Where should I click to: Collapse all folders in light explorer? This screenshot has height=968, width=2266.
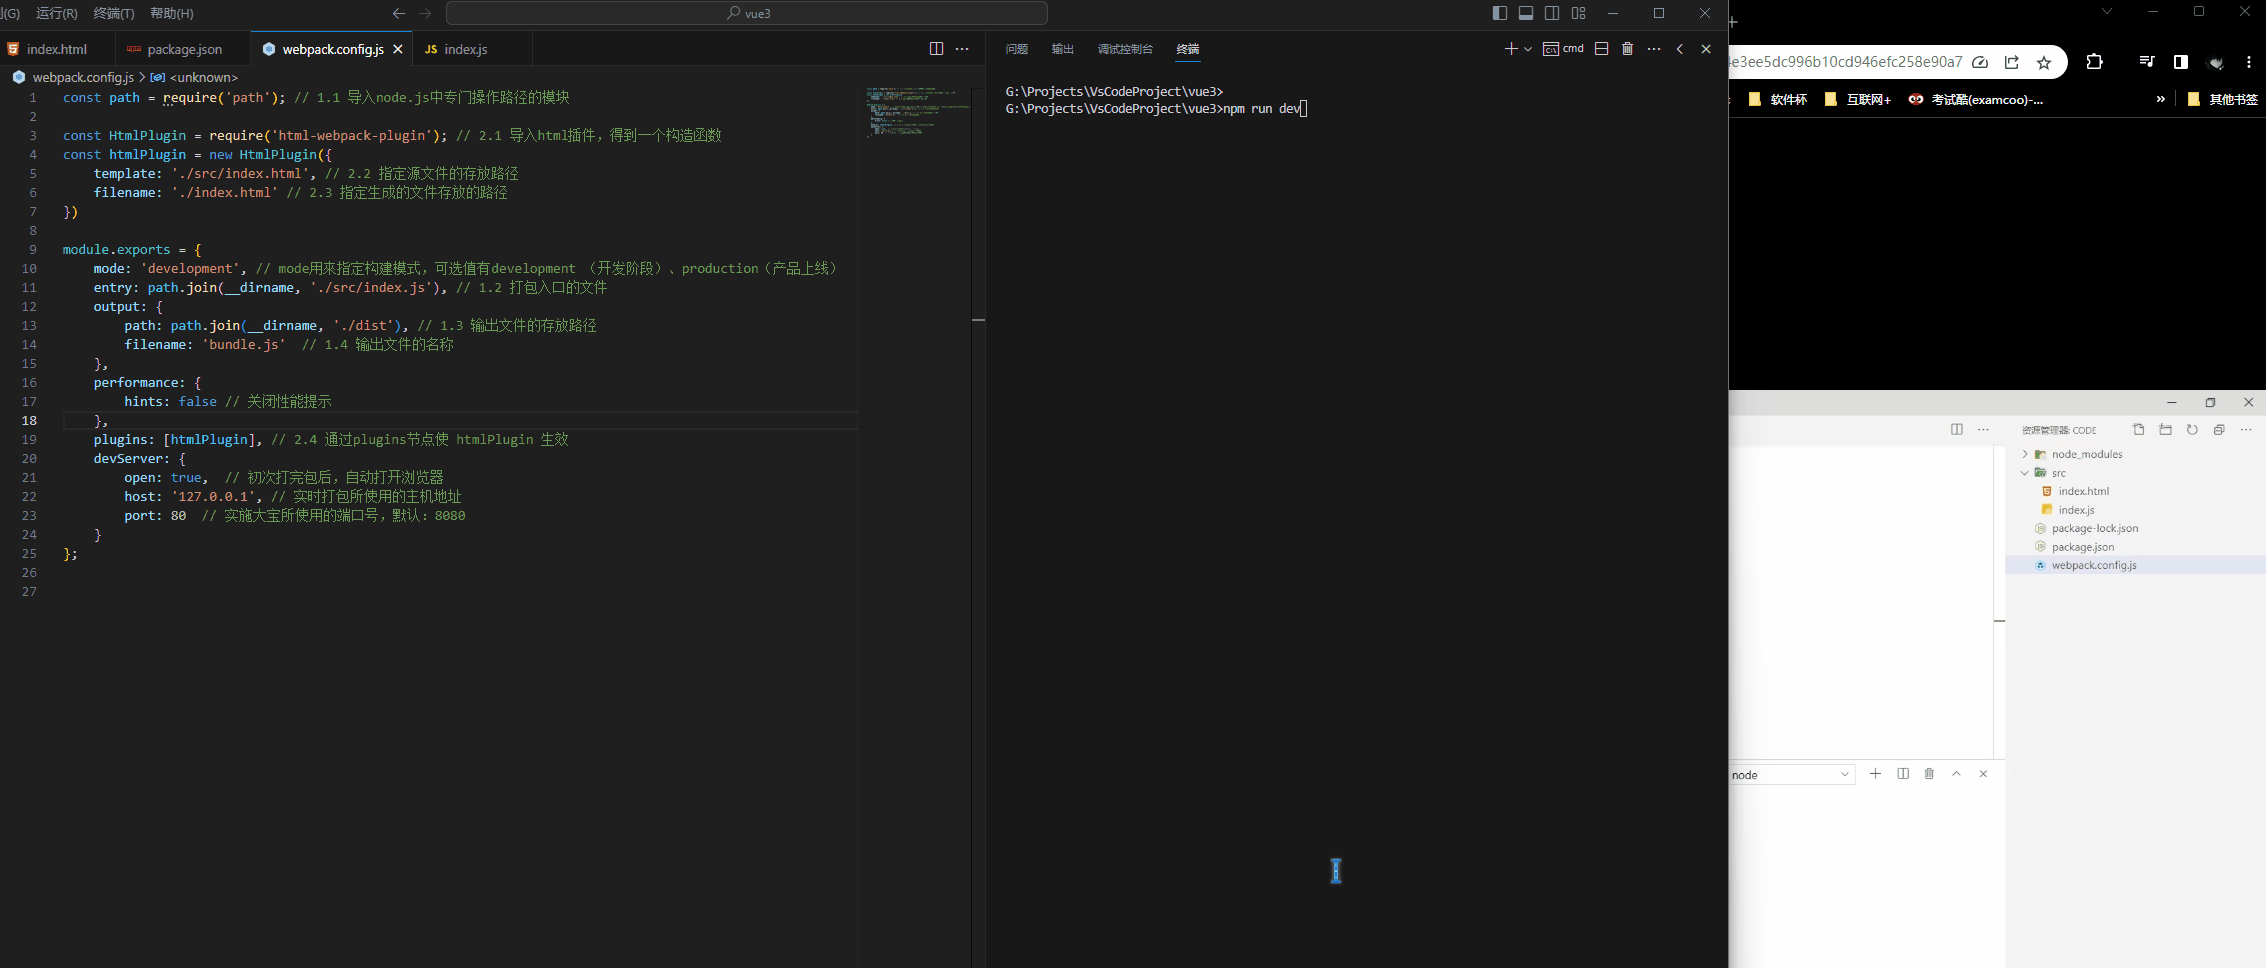[2219, 430]
